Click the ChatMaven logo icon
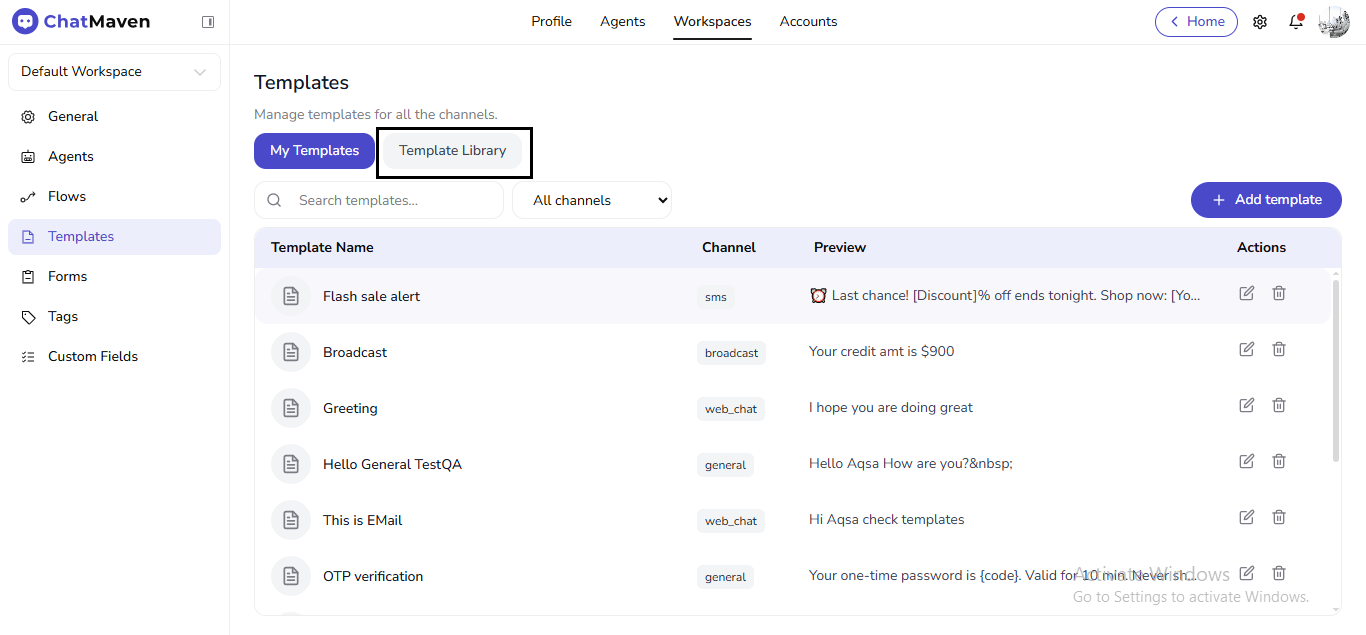Screen dimensions: 1366x635 (25, 22)
